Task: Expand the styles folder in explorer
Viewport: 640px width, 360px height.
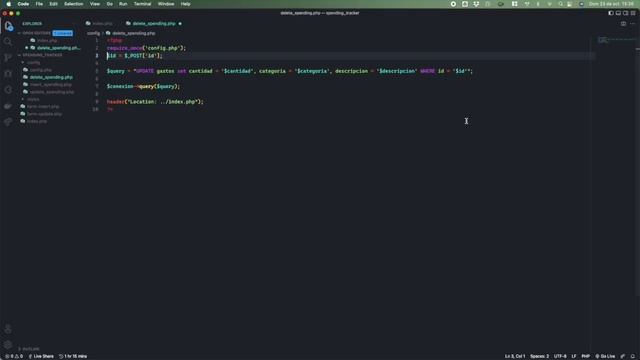Action: 31,99
